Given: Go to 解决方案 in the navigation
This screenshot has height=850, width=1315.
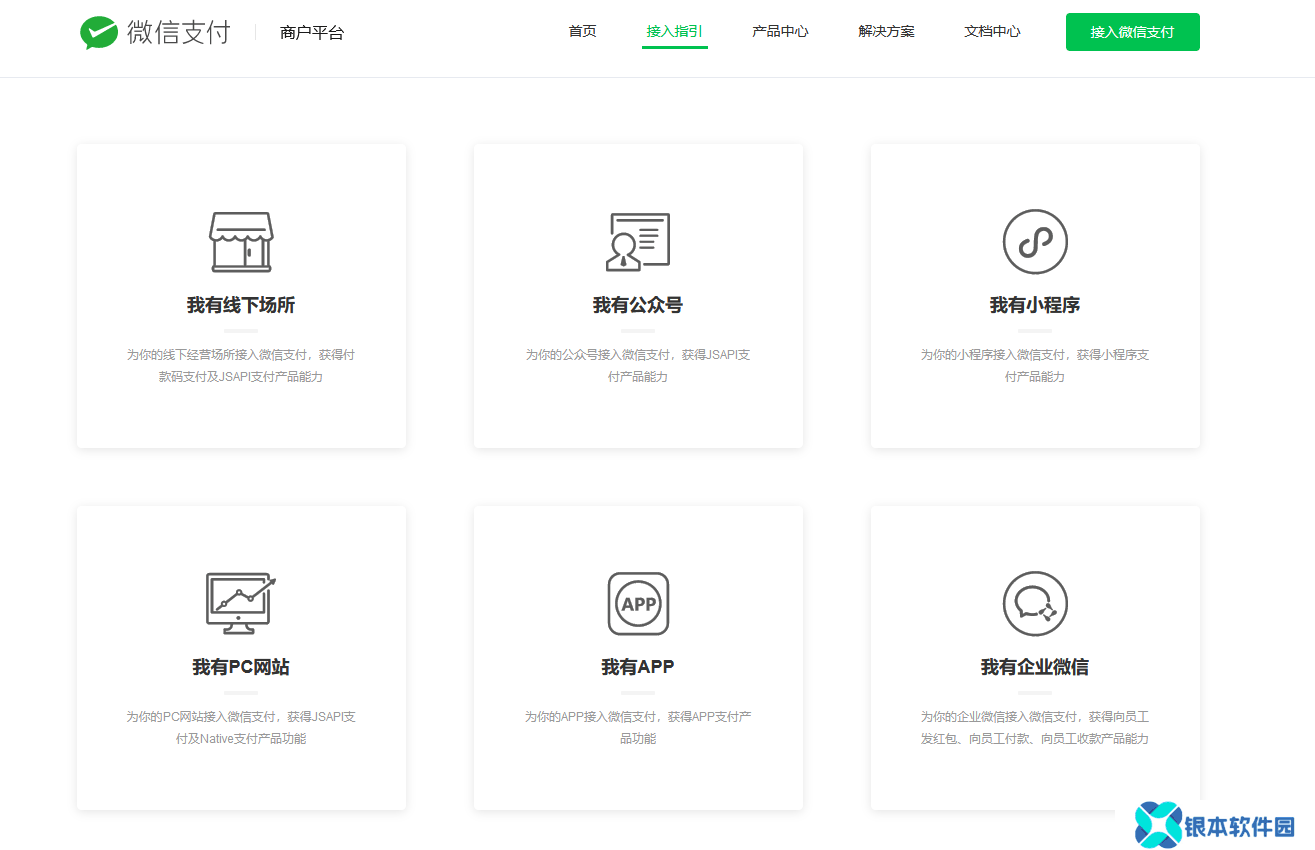Looking at the screenshot, I should click(886, 31).
